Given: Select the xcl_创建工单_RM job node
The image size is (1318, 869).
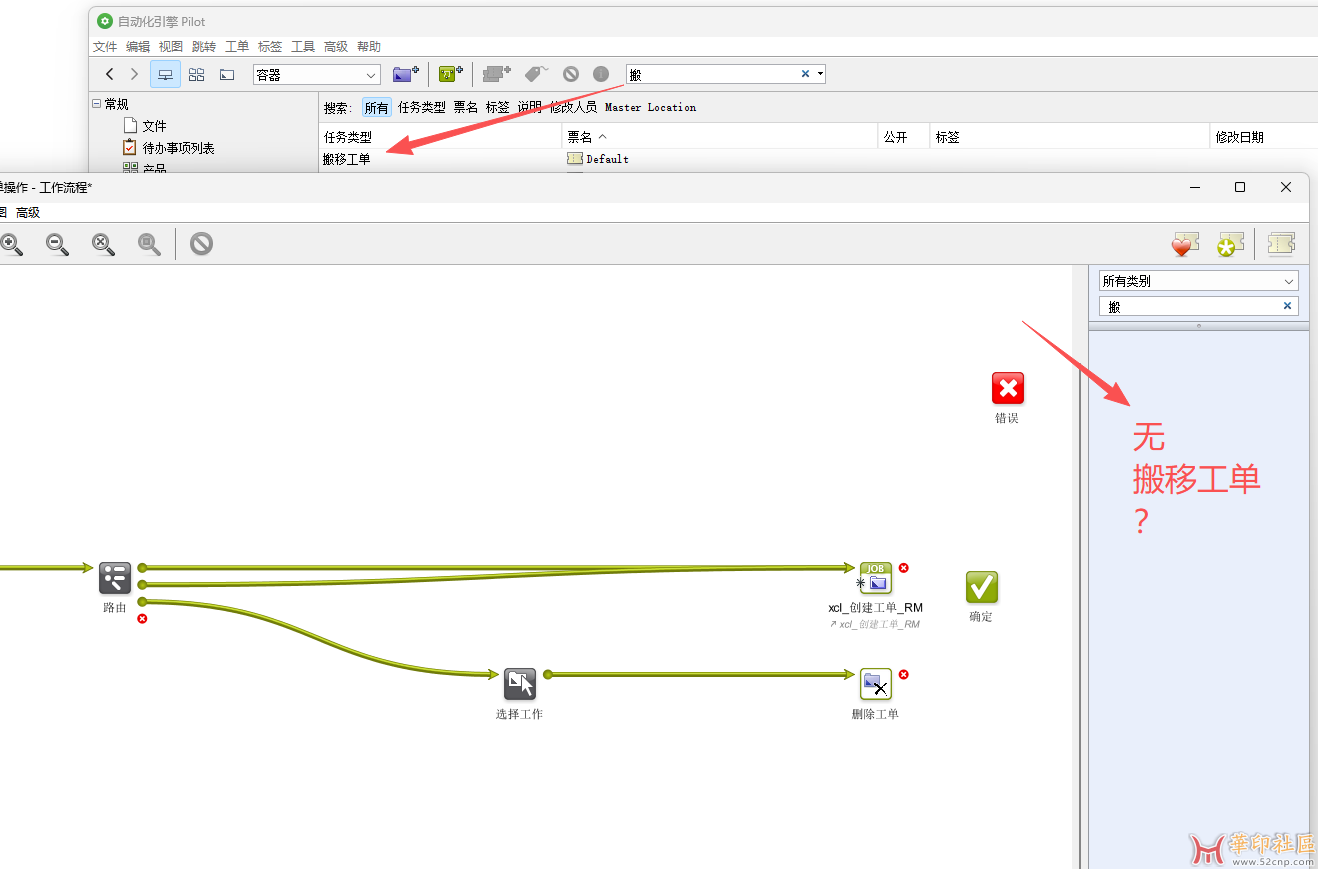Looking at the screenshot, I should (875, 578).
